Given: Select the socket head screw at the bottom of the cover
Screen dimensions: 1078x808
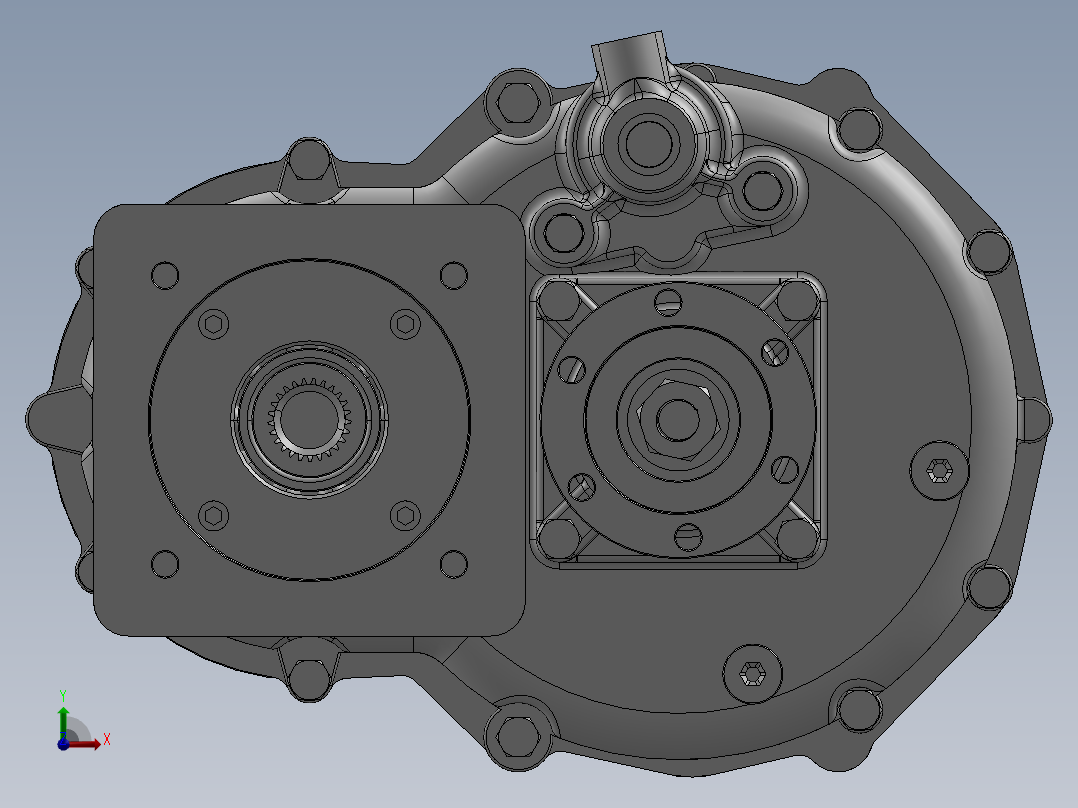Looking at the screenshot, I should coord(753,674).
